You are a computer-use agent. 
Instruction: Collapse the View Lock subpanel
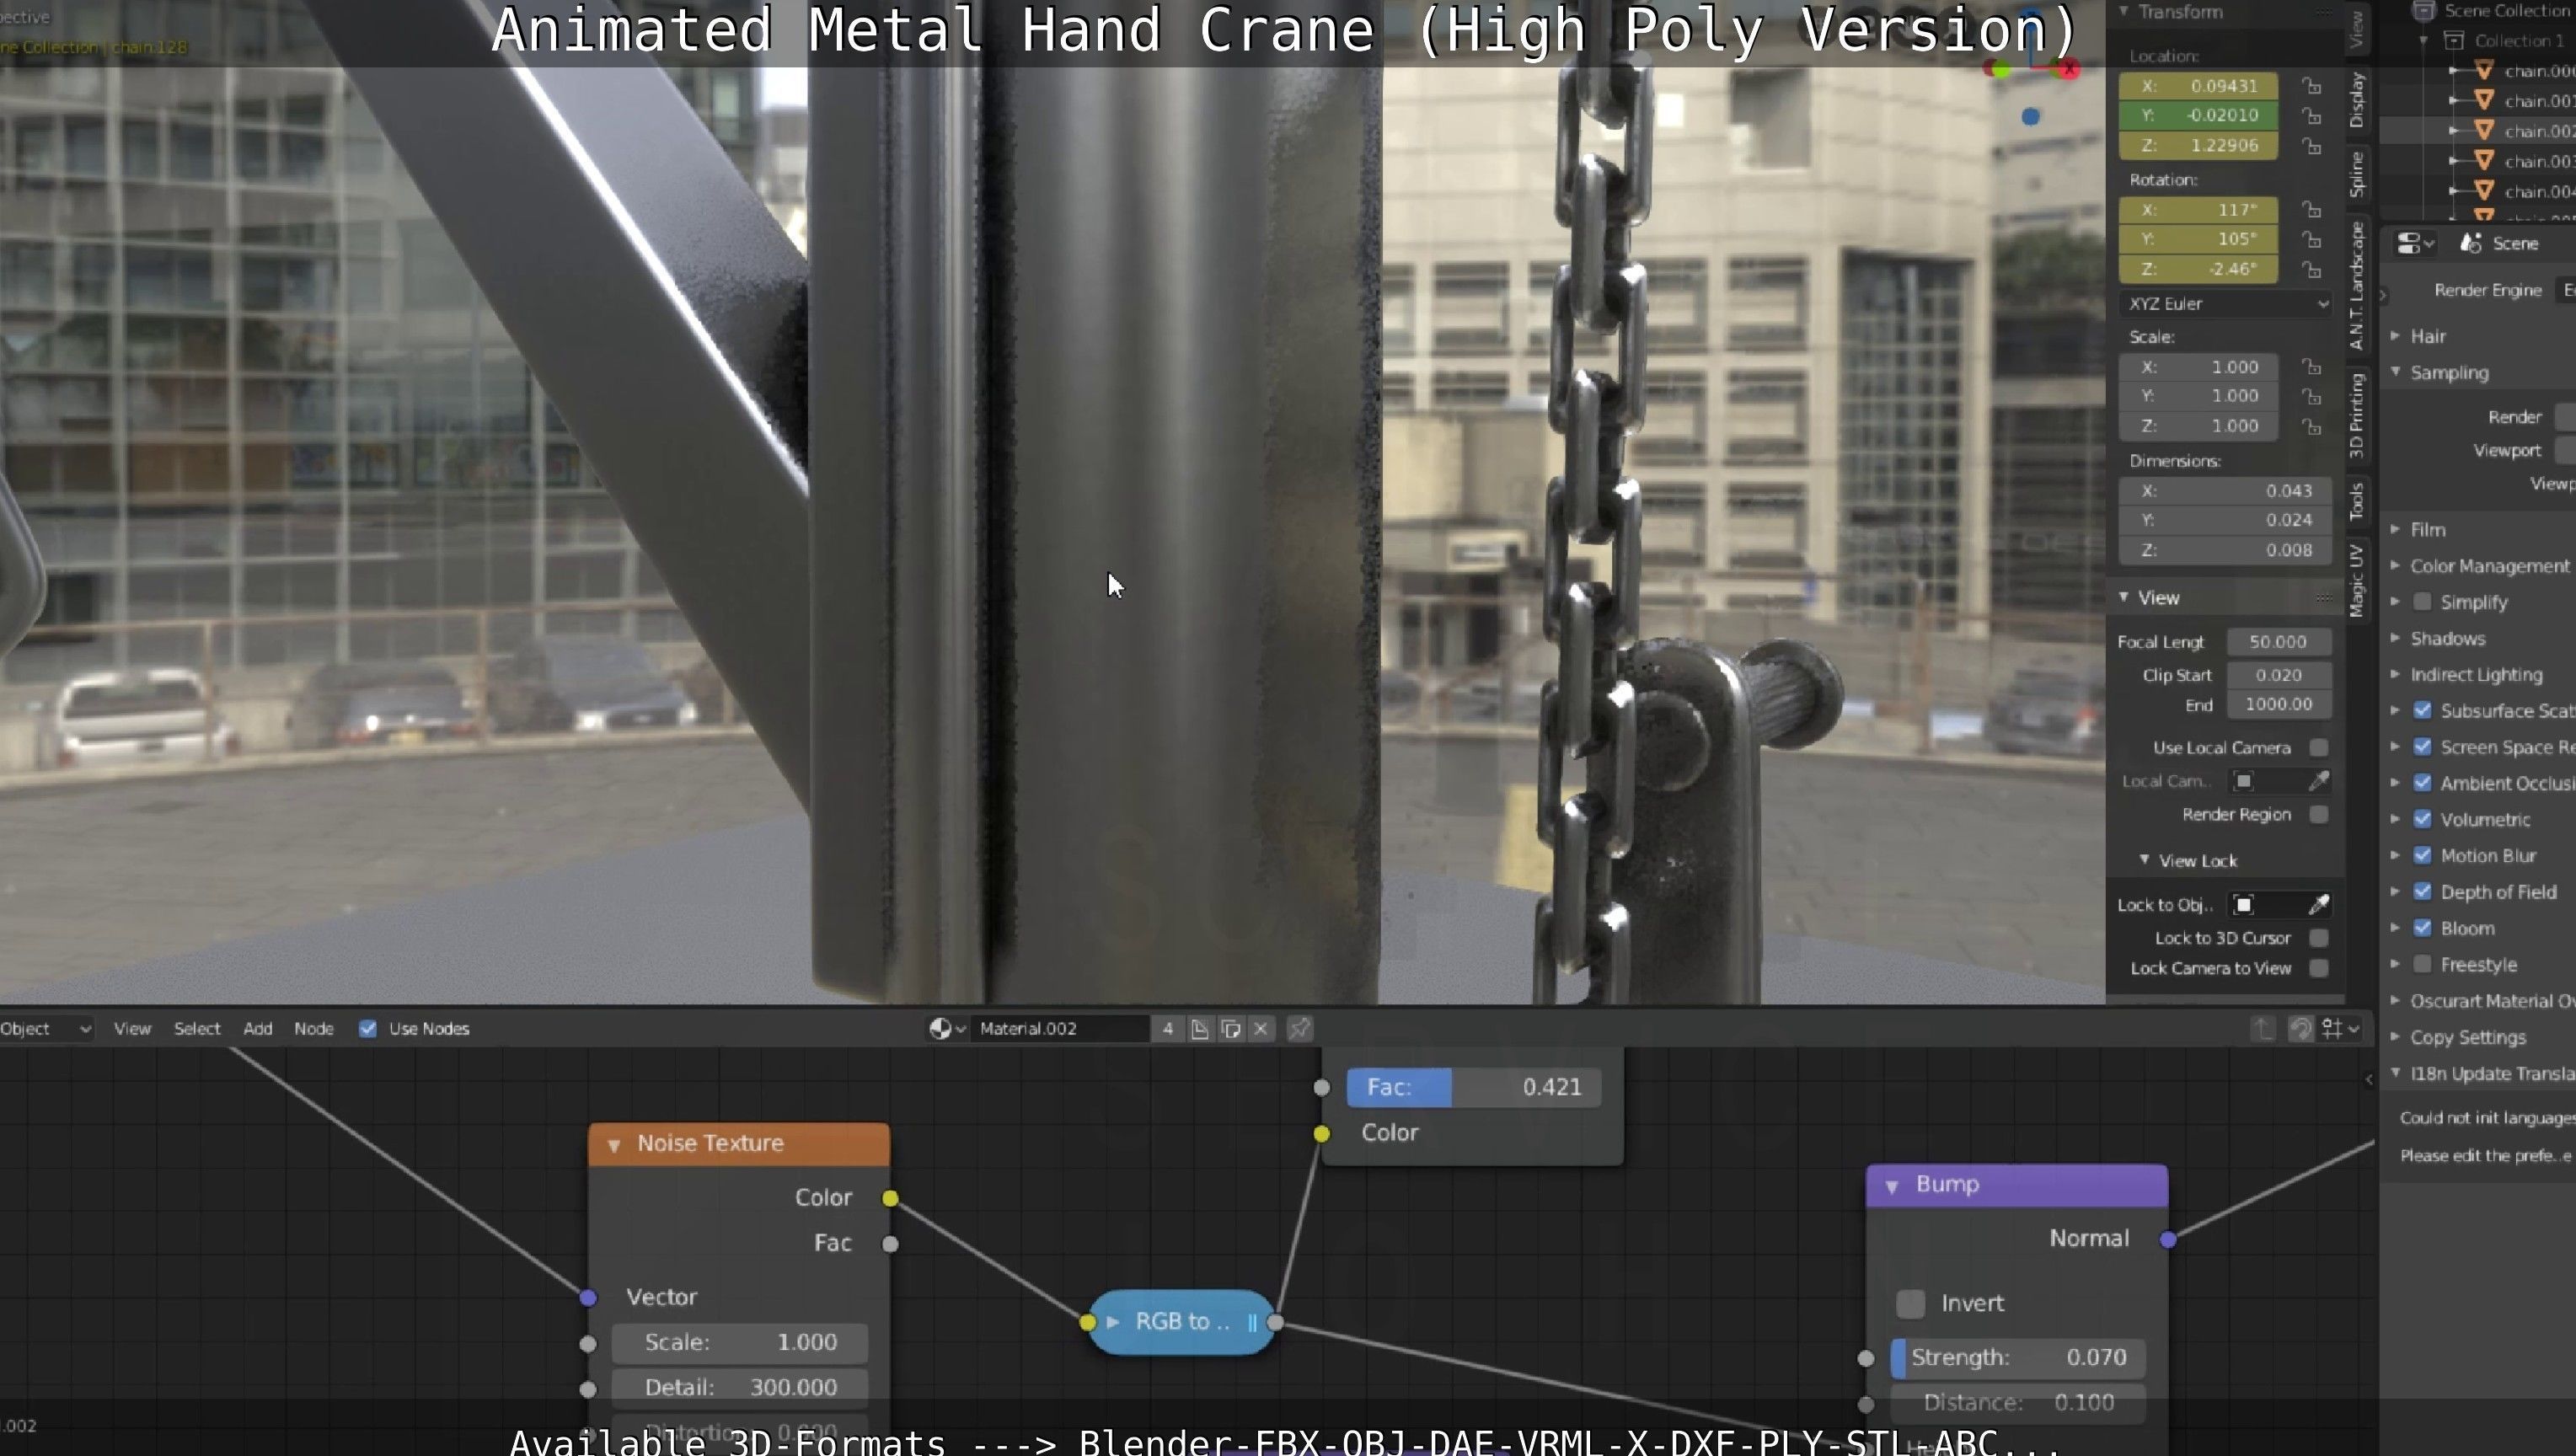coord(2144,860)
